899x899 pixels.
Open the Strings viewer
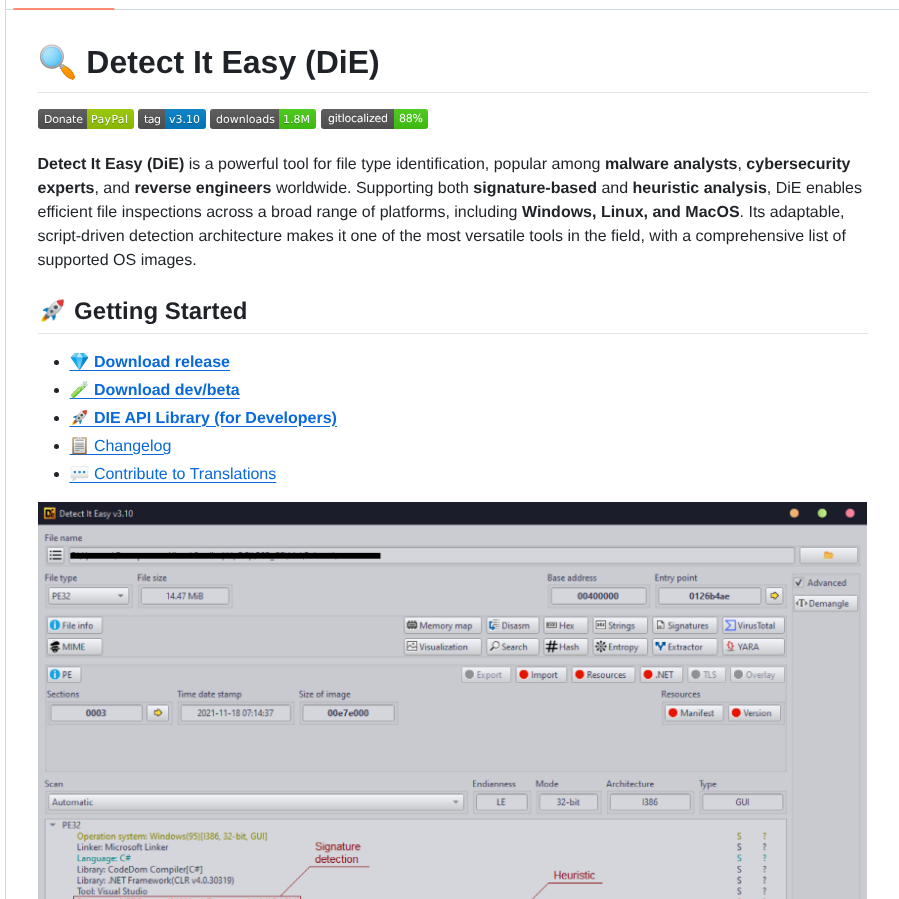(619, 624)
